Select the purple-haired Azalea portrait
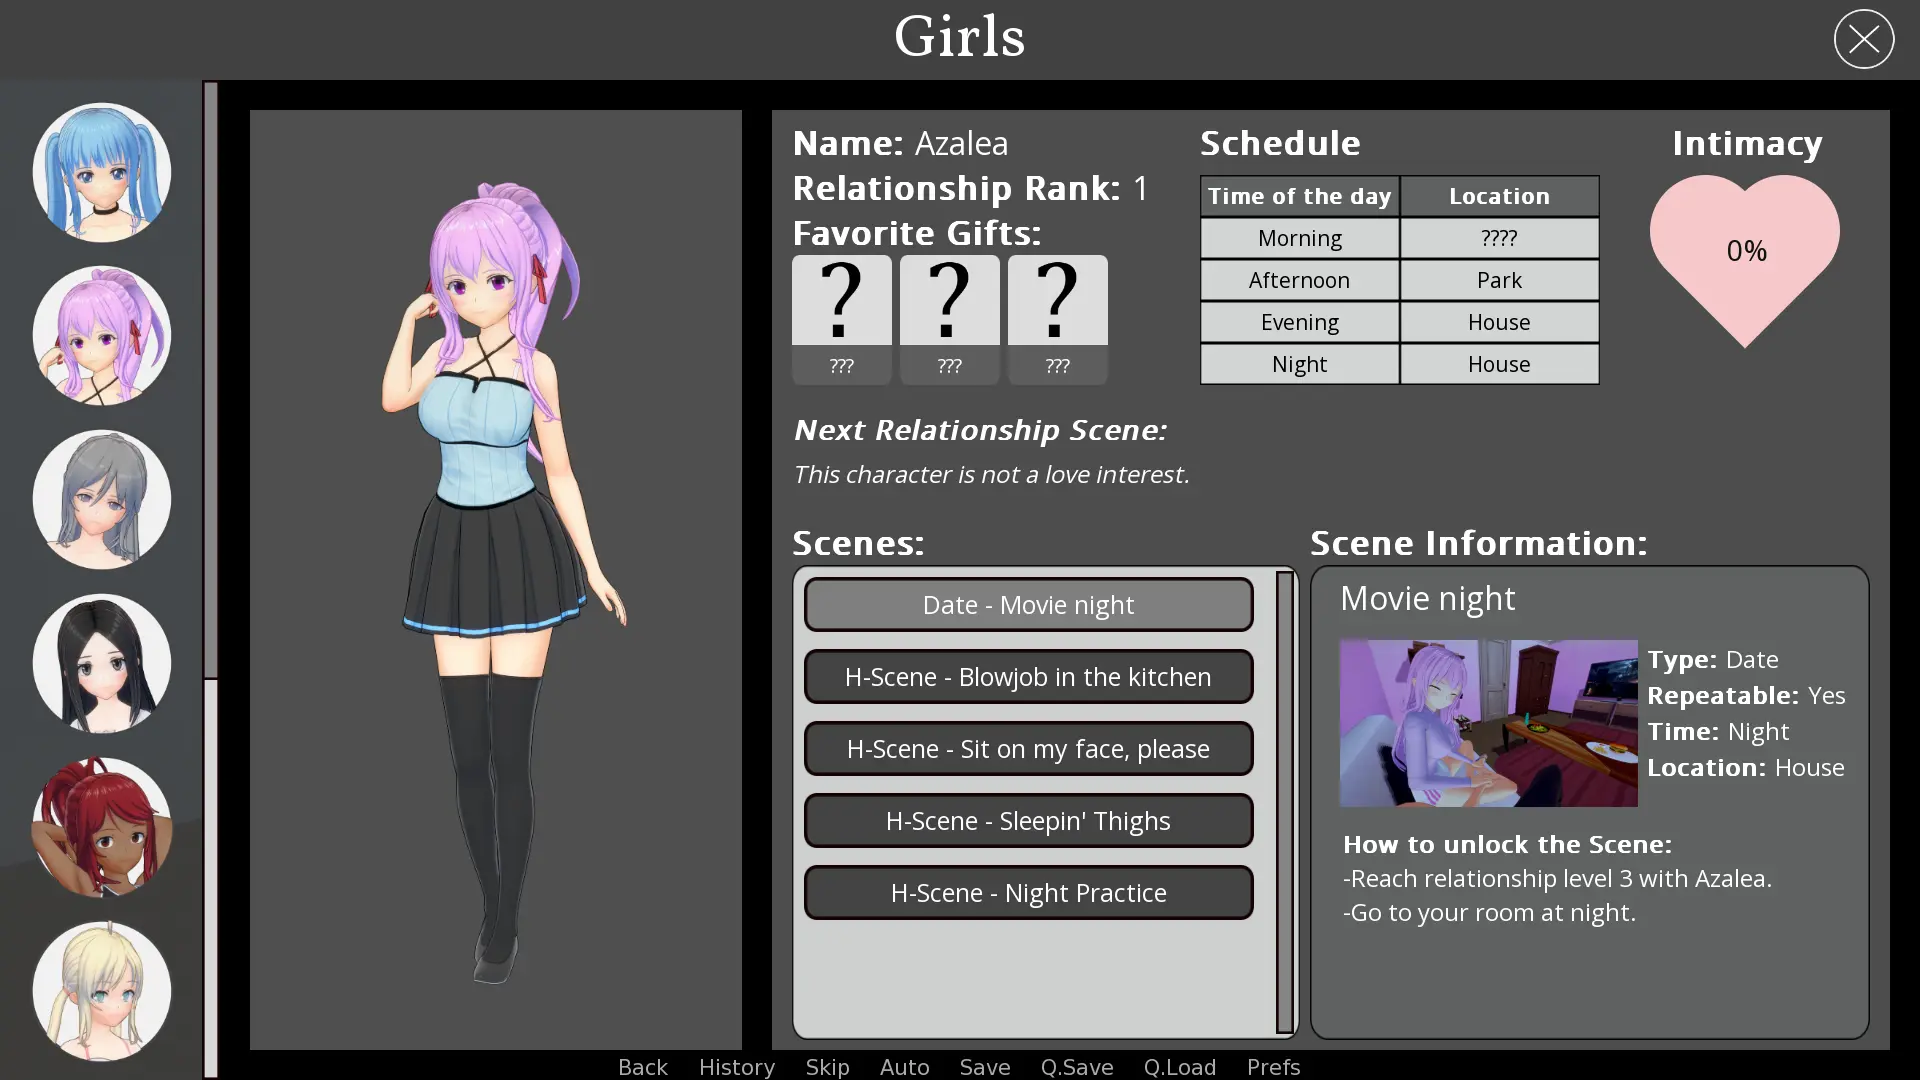 pyautogui.click(x=101, y=336)
